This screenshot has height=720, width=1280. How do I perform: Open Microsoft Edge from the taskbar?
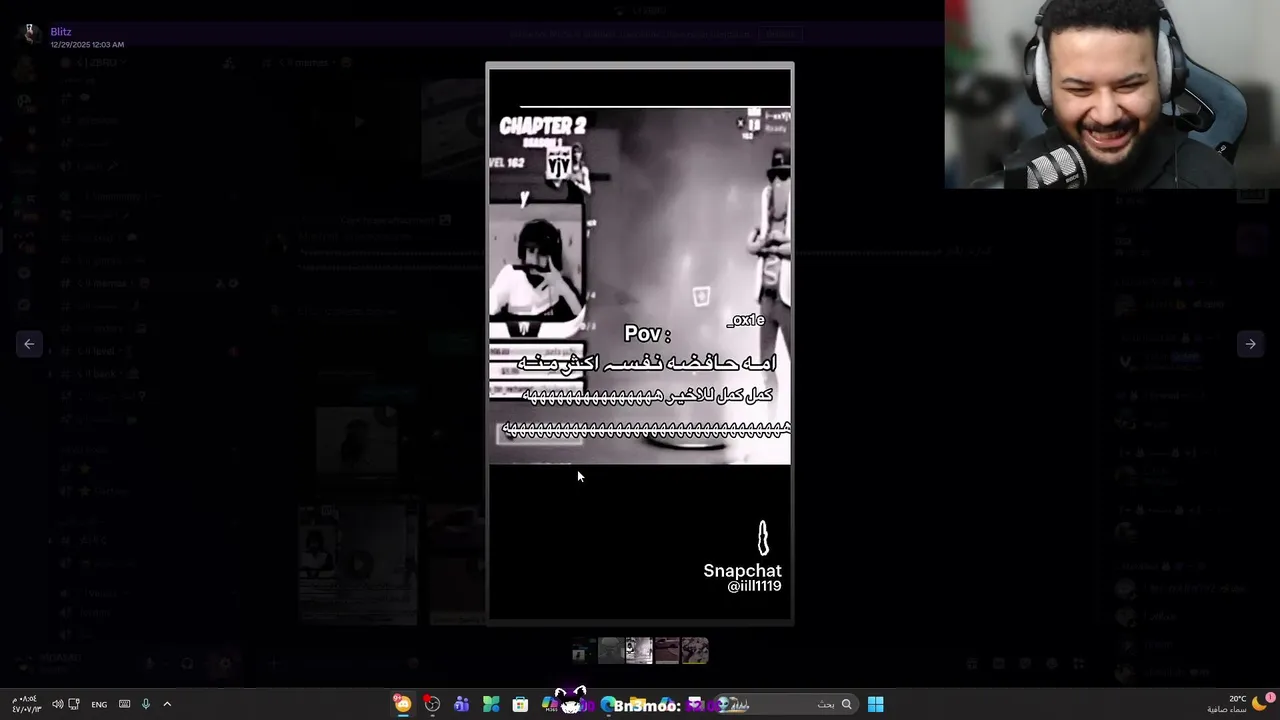pos(607,704)
